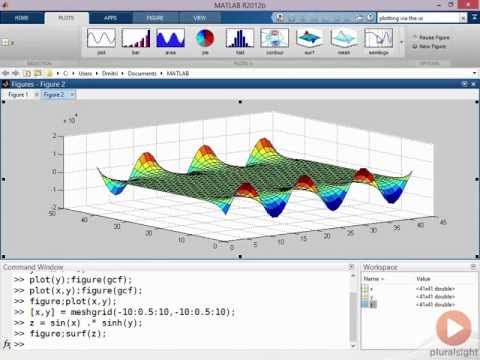Image resolution: width=480 pixels, height=360 pixels.
Task: Open the Figures panel actions menu
Action: click(x=465, y=84)
